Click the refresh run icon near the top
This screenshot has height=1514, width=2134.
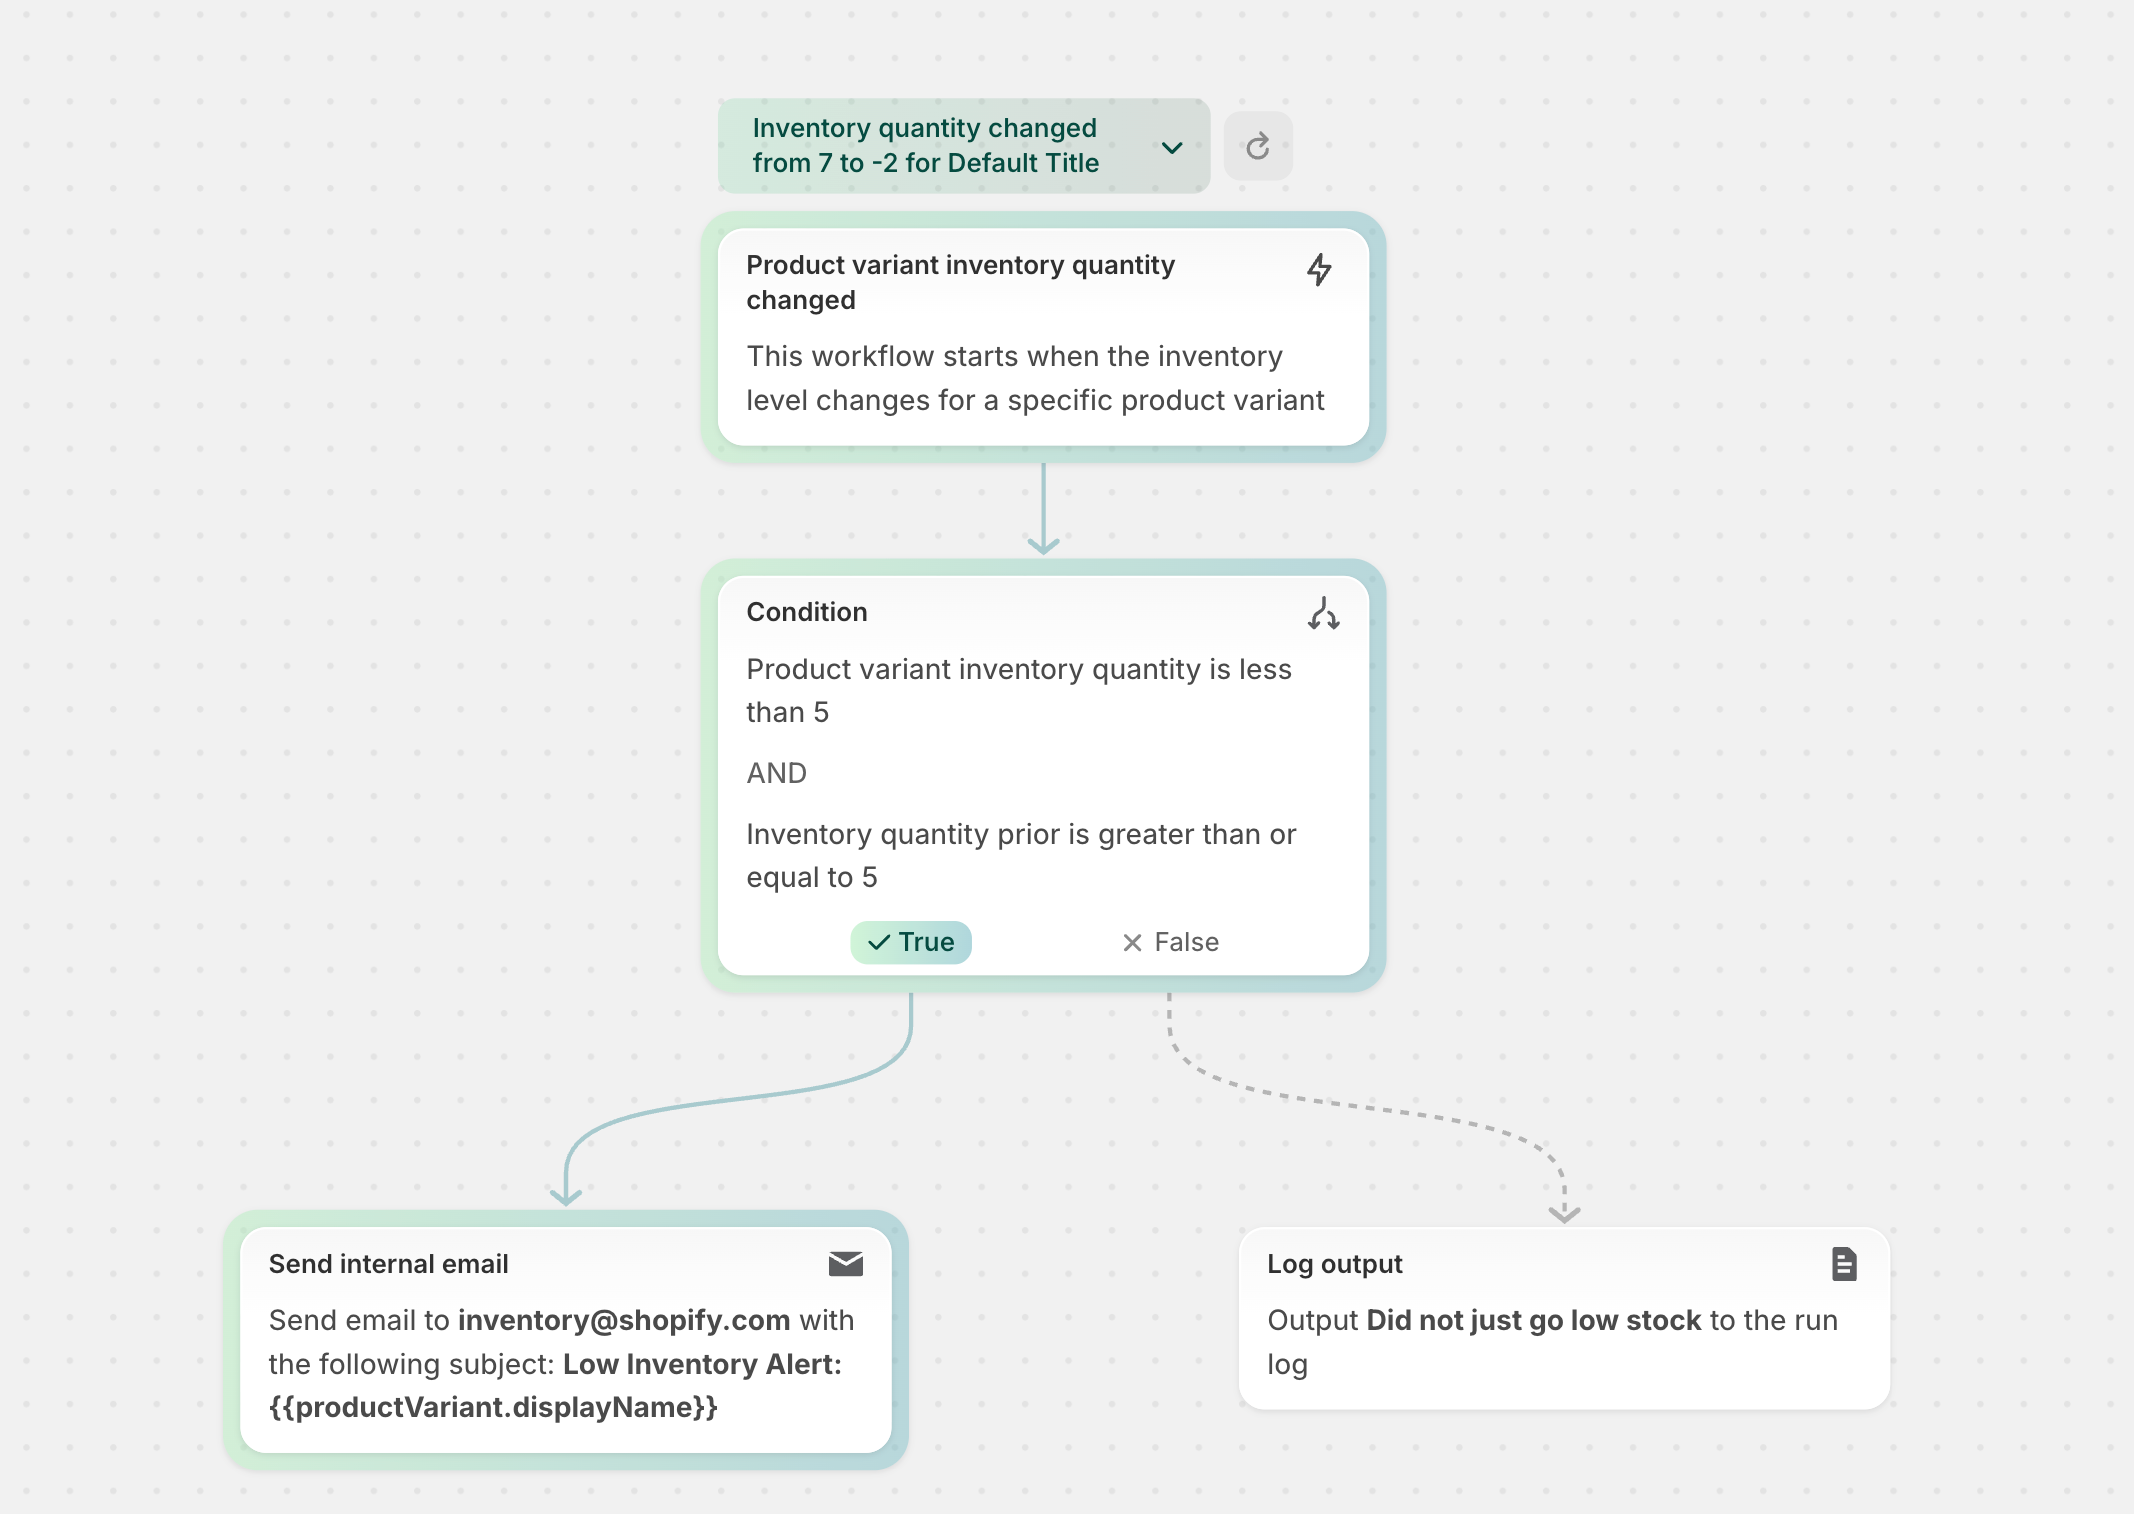1258,145
